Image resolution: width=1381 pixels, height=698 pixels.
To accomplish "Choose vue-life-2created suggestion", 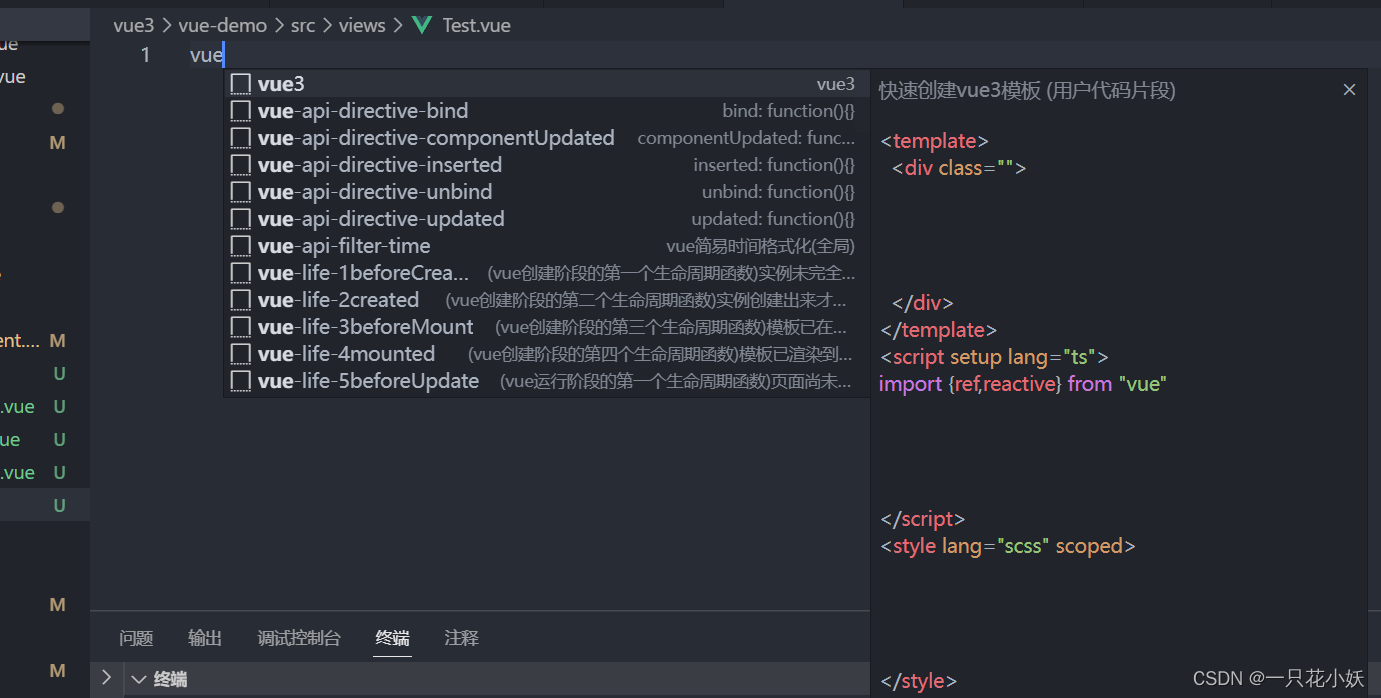I will point(546,300).
